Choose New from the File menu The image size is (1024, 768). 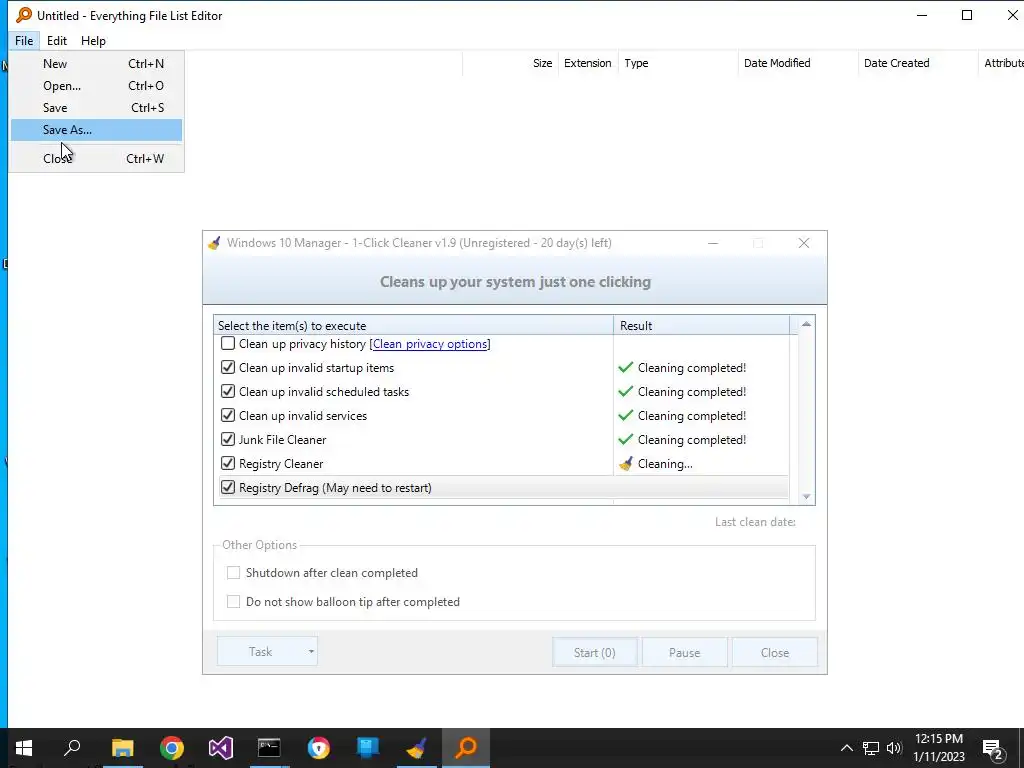[x=97, y=63]
